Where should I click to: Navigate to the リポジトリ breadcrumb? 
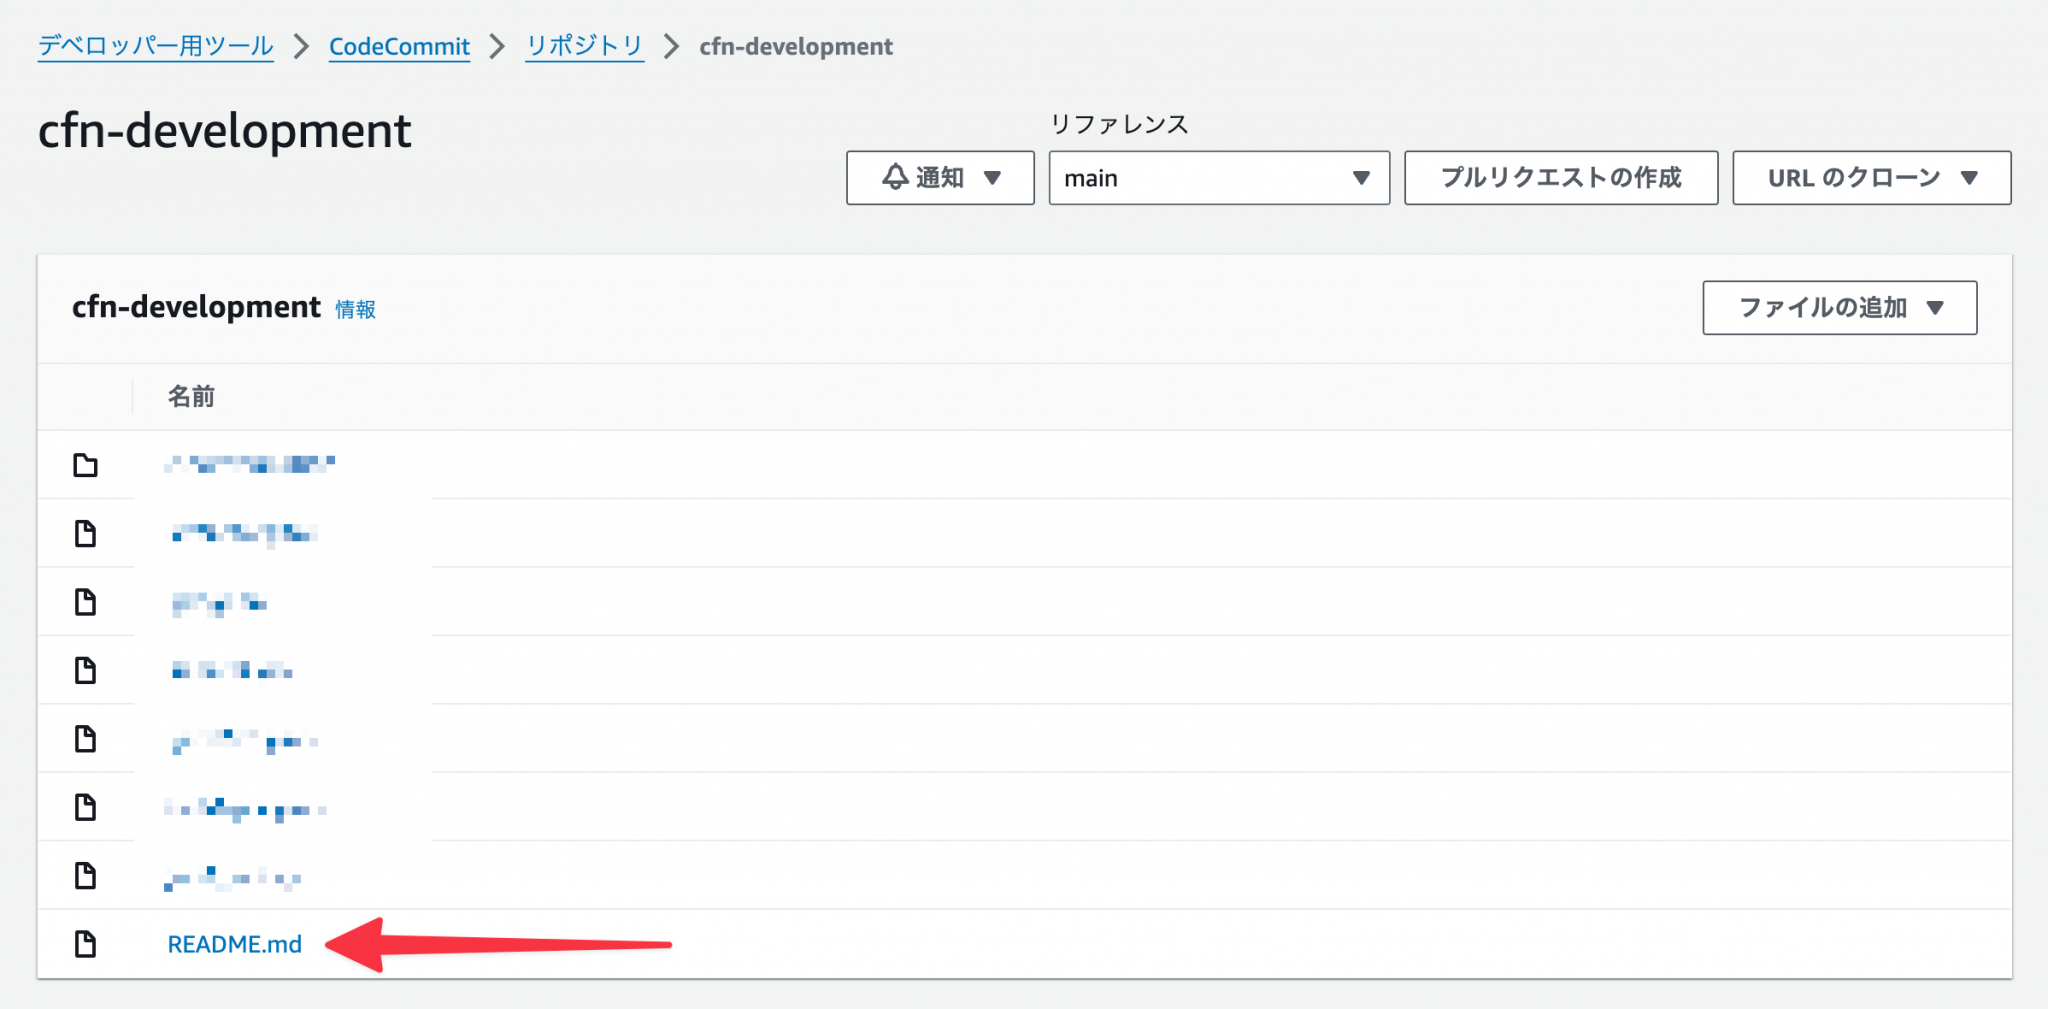(x=584, y=46)
